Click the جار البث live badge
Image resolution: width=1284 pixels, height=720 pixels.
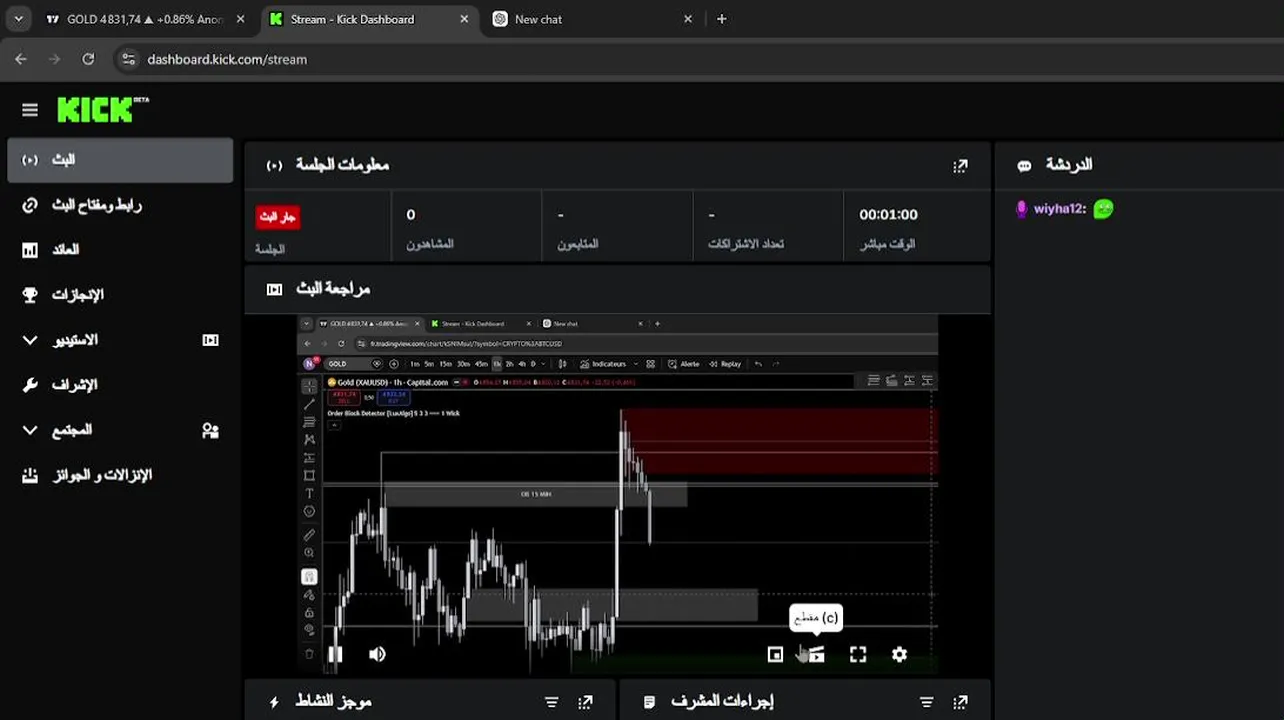[x=278, y=216]
